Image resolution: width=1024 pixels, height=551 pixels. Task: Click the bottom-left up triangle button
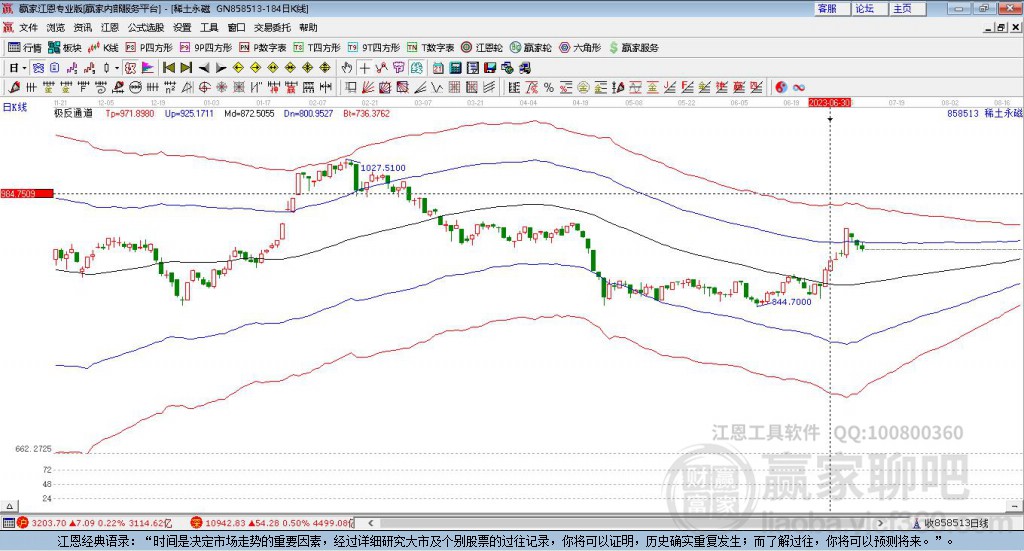(9, 506)
